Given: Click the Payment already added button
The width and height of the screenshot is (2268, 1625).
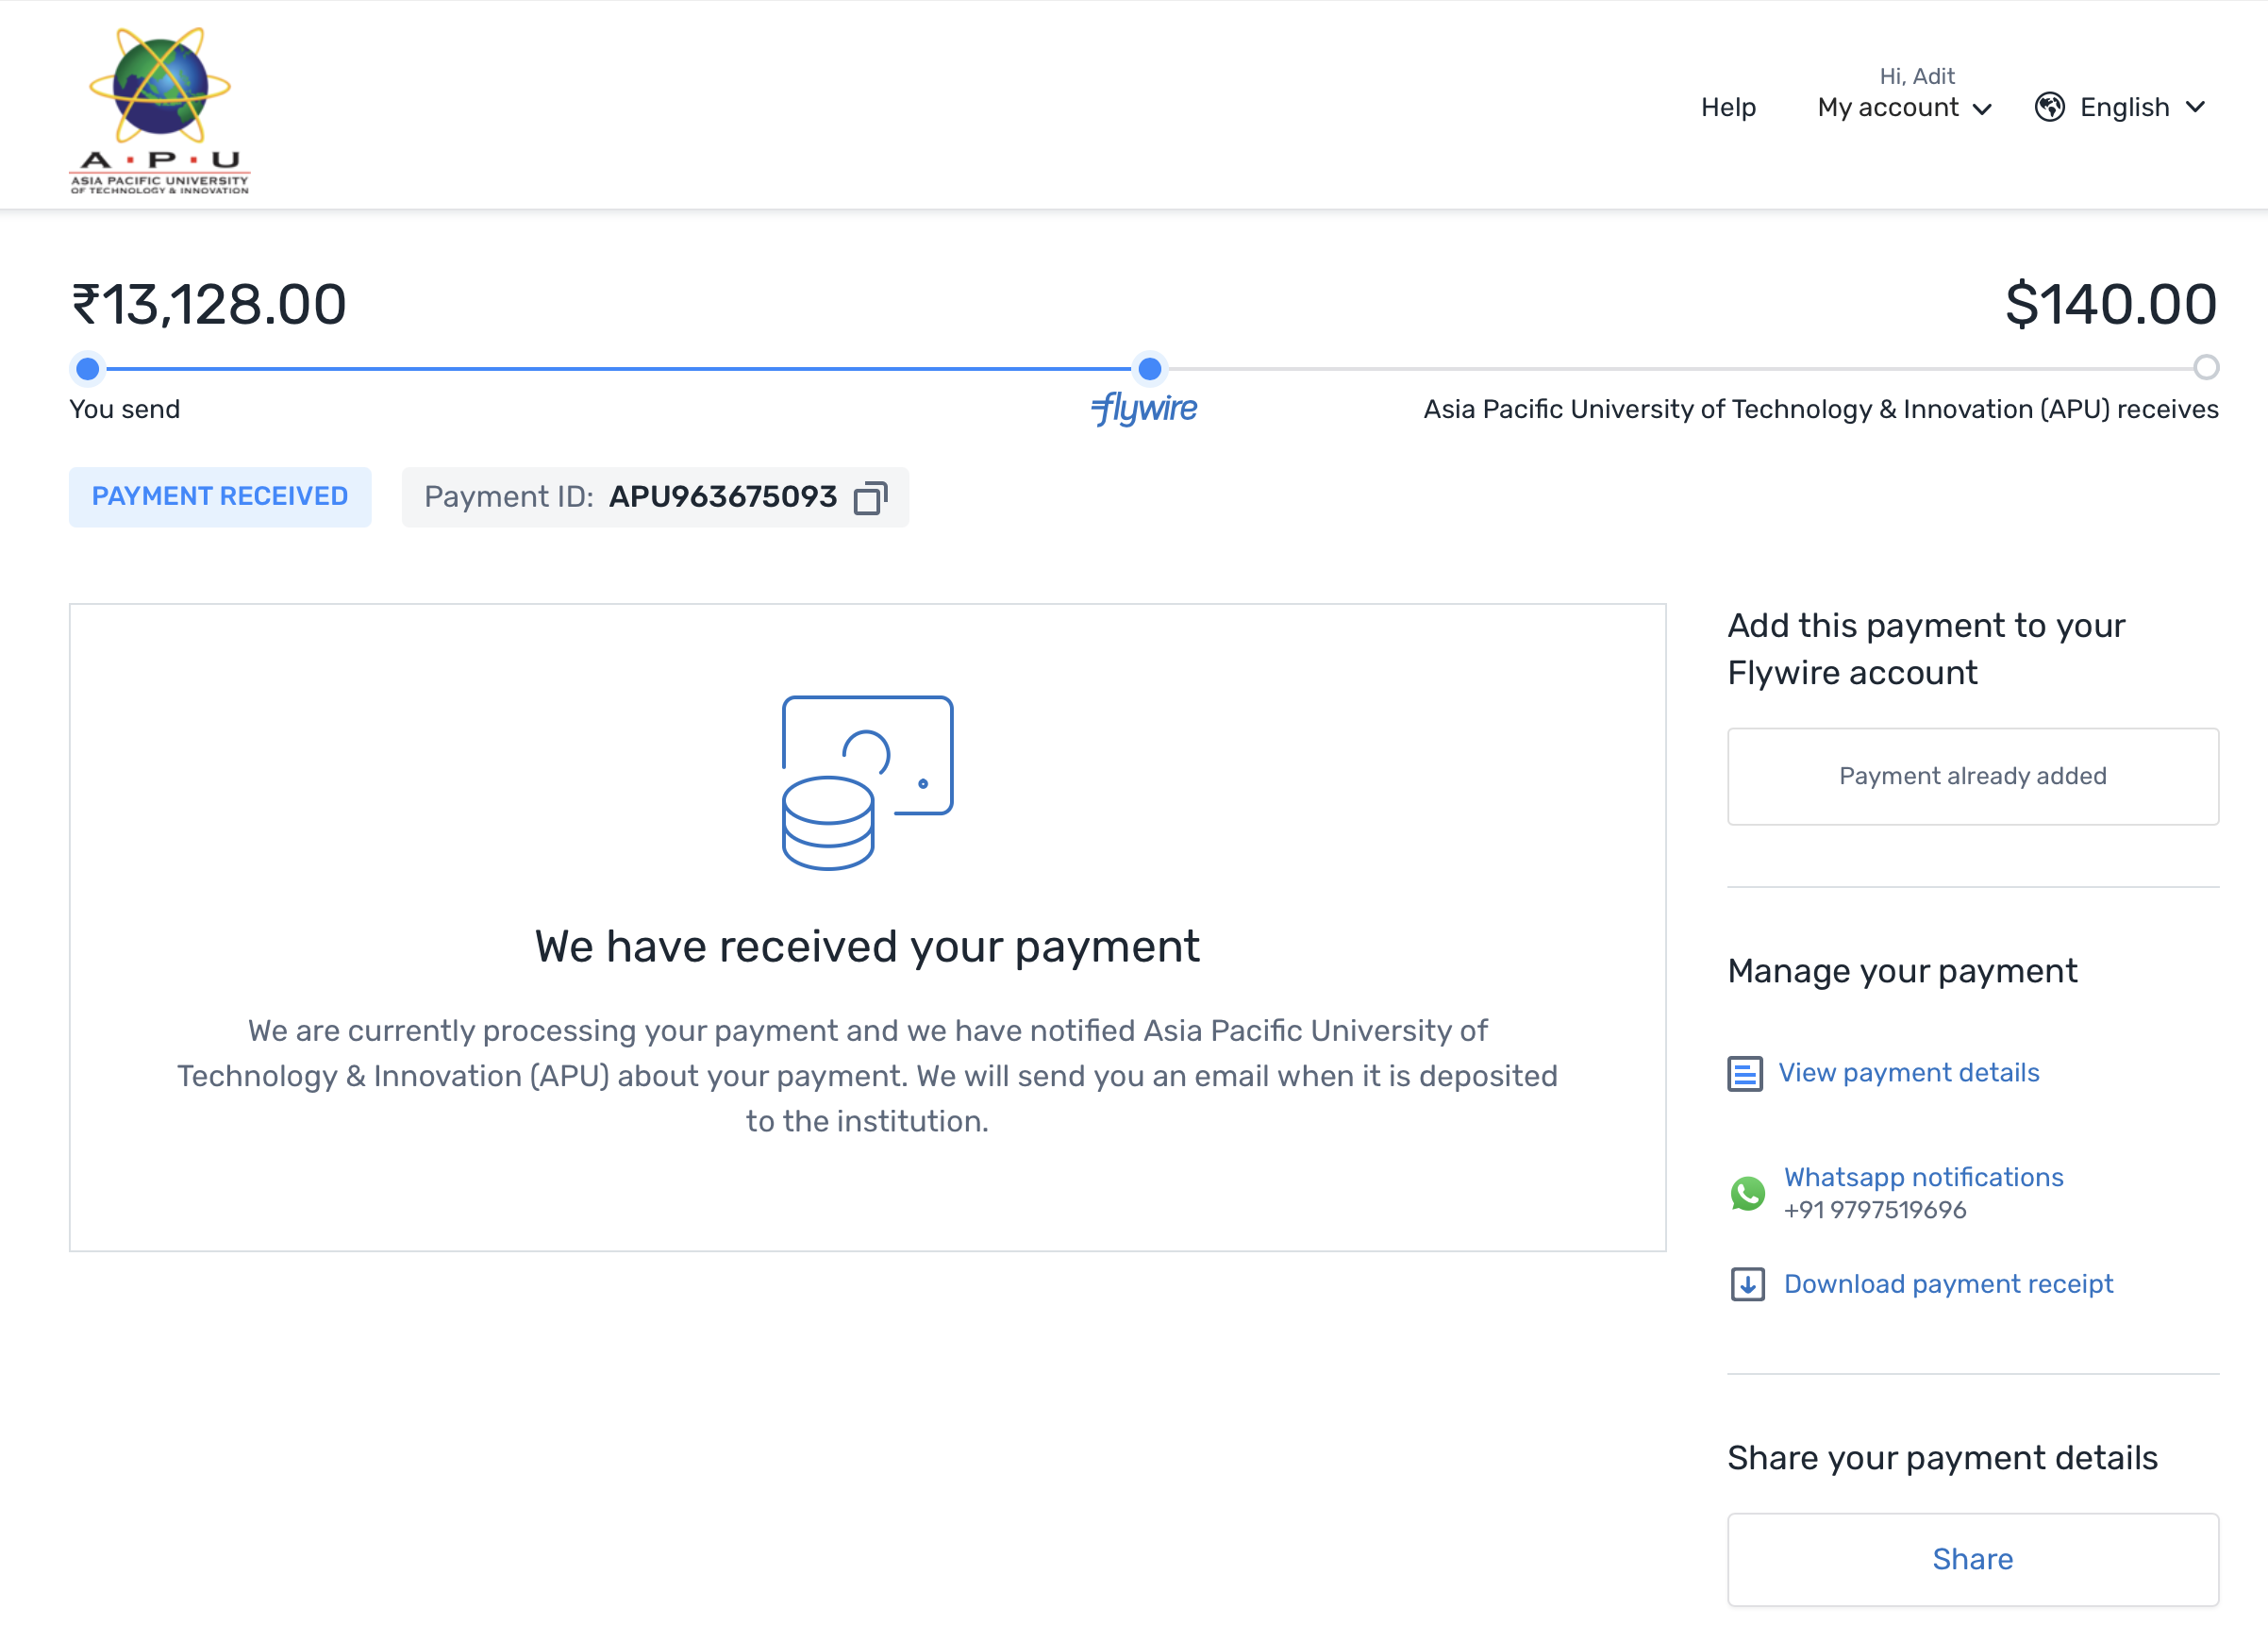Looking at the screenshot, I should tap(1972, 776).
